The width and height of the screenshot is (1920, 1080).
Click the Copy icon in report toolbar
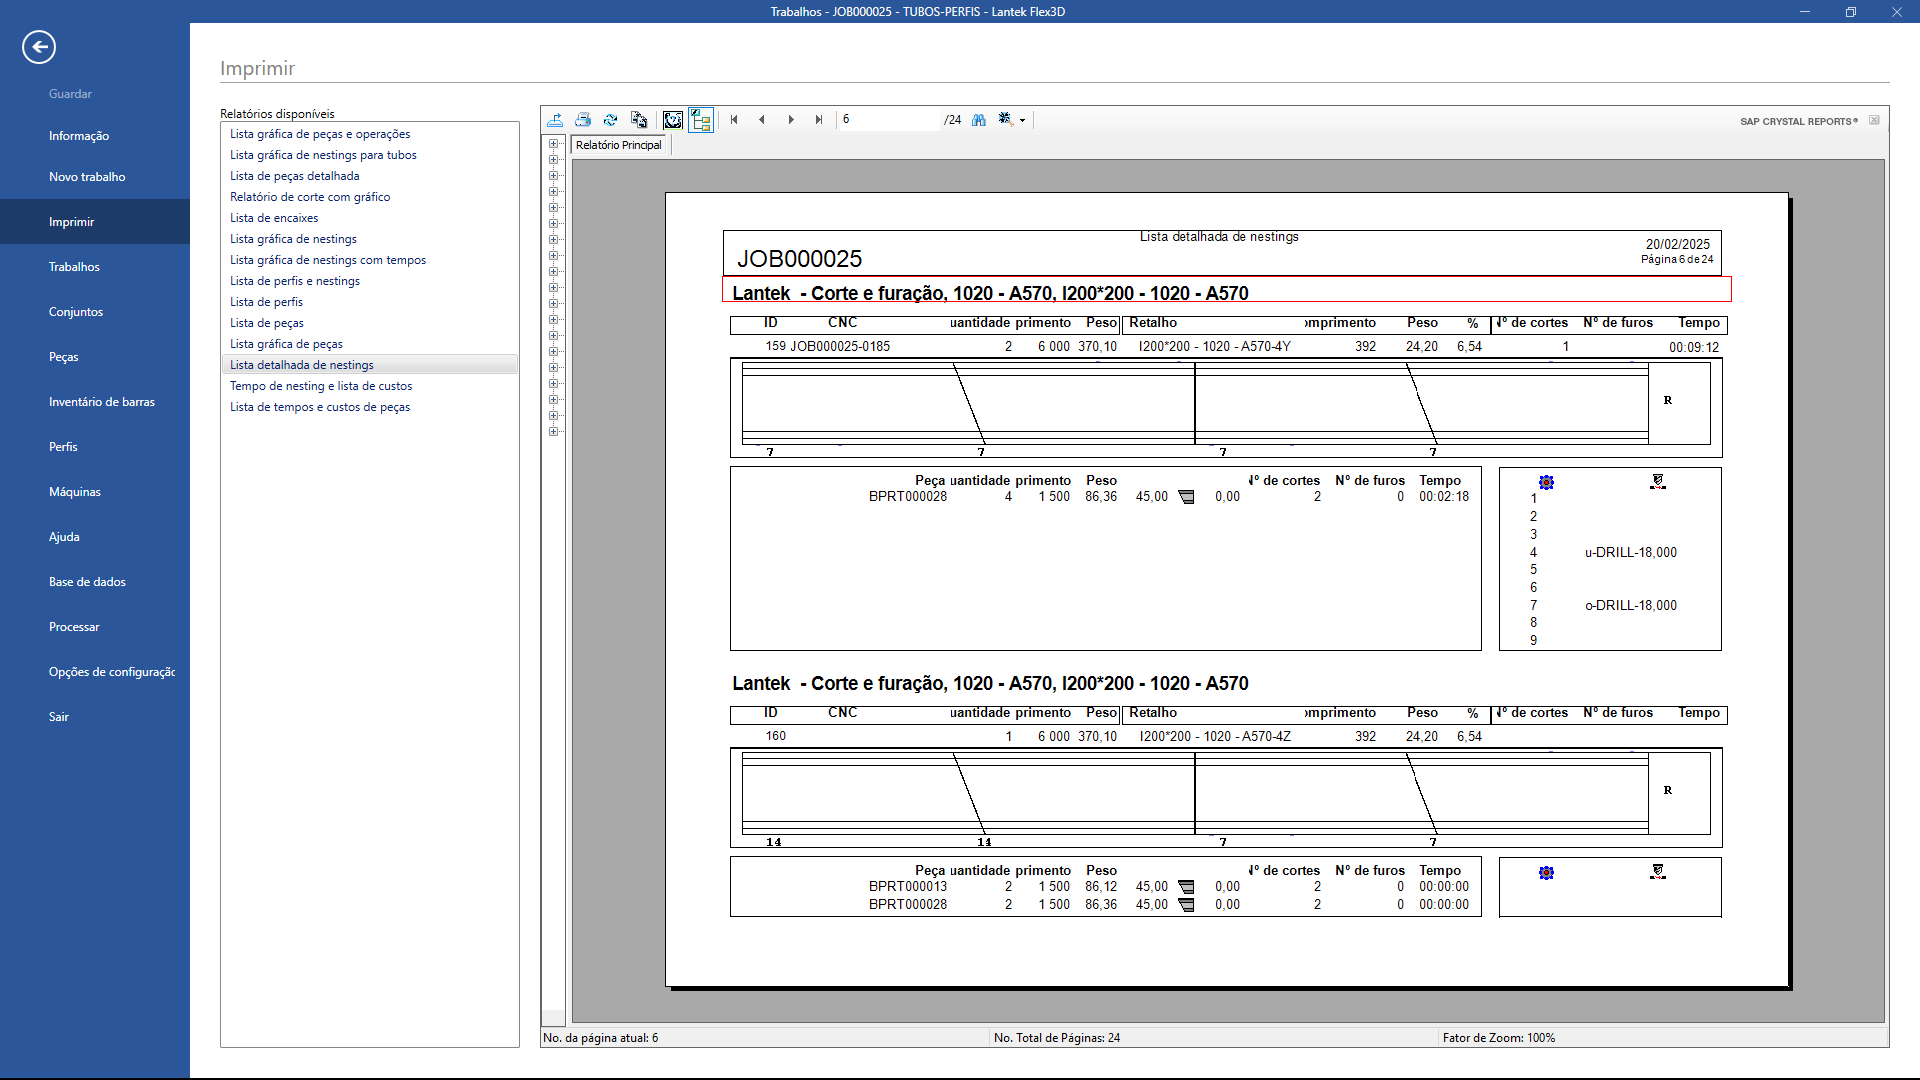(x=639, y=120)
